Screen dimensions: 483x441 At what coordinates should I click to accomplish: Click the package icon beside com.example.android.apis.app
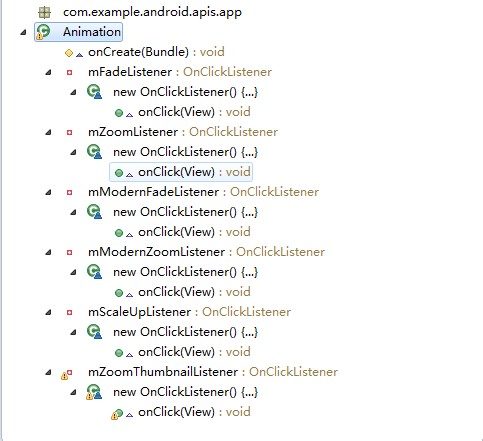coord(44,12)
